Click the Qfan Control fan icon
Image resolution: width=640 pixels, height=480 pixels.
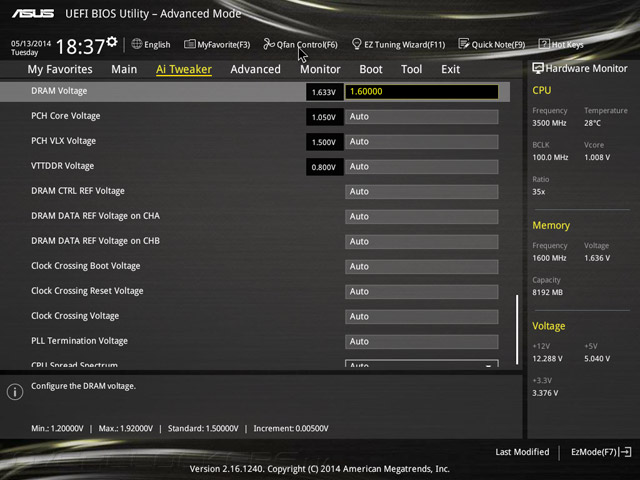point(269,44)
